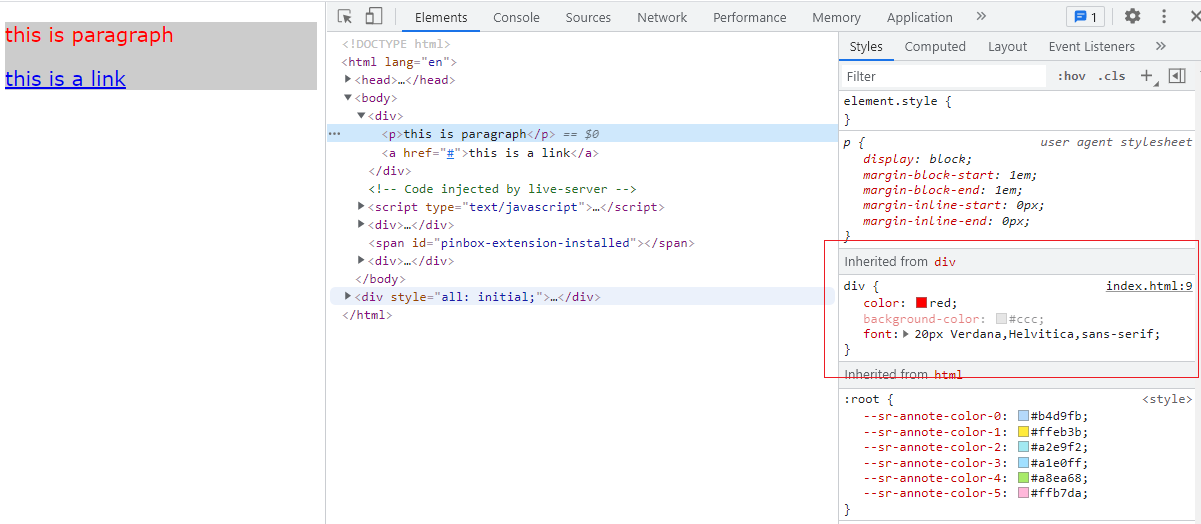This screenshot has height=524, width=1201.
Task: Open the <style> source link
Action: pos(1167,399)
